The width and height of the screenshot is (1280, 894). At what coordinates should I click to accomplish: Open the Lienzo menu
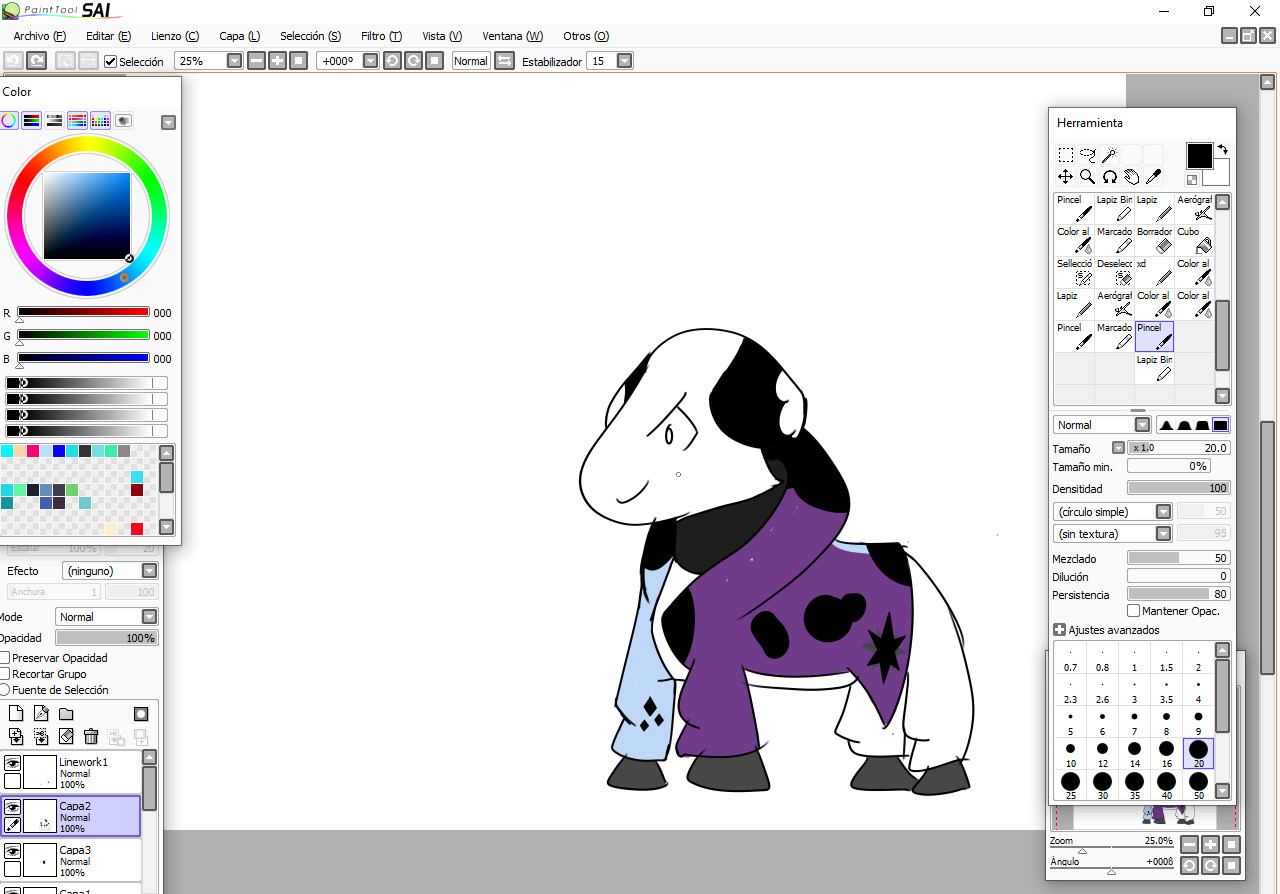click(x=175, y=36)
